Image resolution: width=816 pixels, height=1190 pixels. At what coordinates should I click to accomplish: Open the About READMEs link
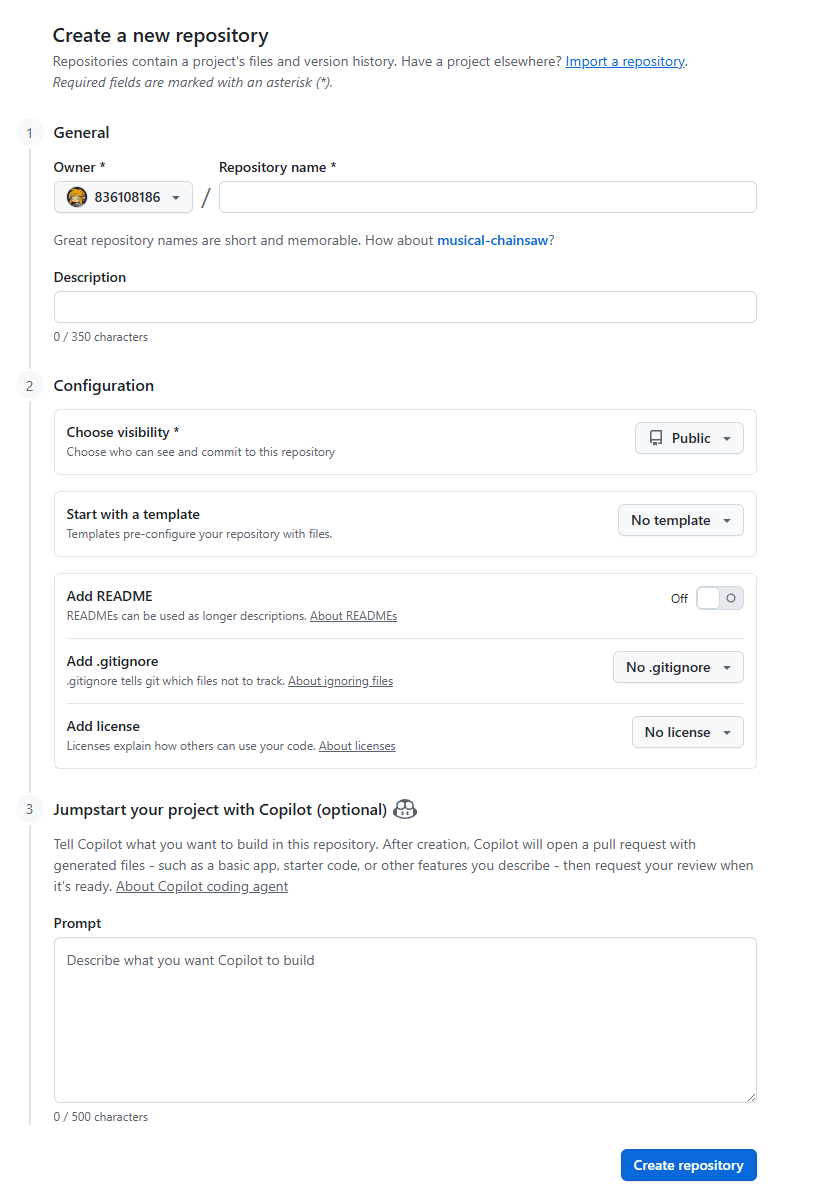pyautogui.click(x=353, y=615)
